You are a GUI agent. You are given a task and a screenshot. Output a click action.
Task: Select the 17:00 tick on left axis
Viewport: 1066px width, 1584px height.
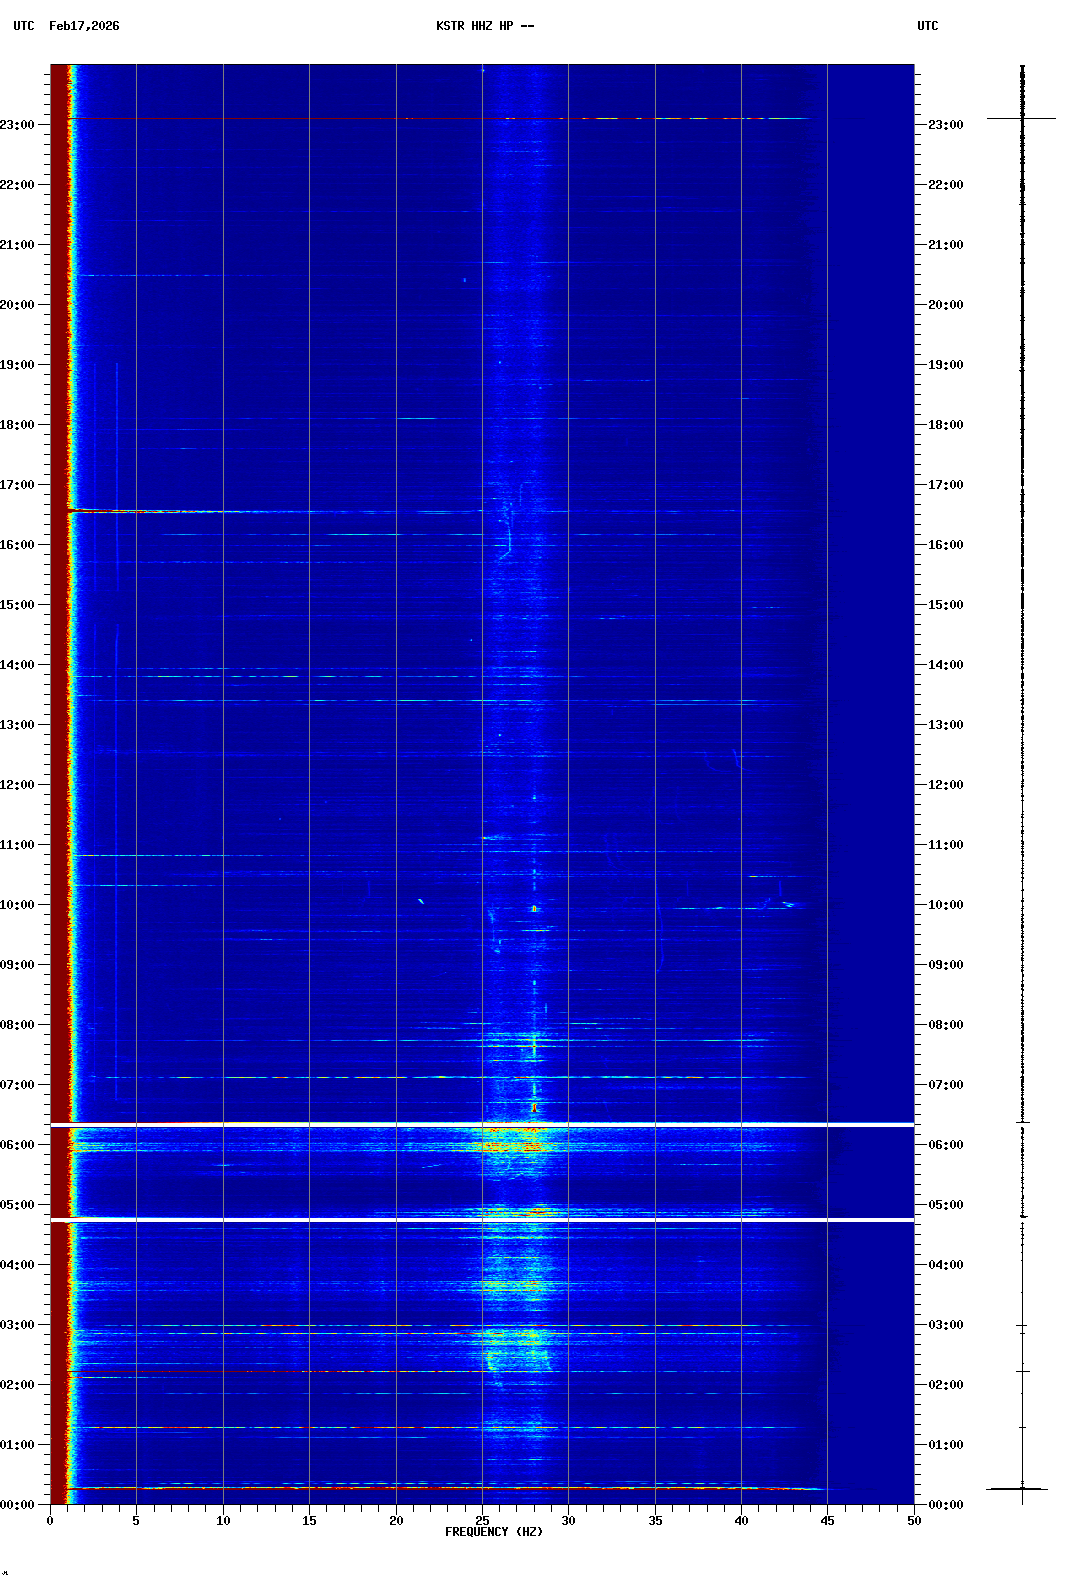pos(18,485)
